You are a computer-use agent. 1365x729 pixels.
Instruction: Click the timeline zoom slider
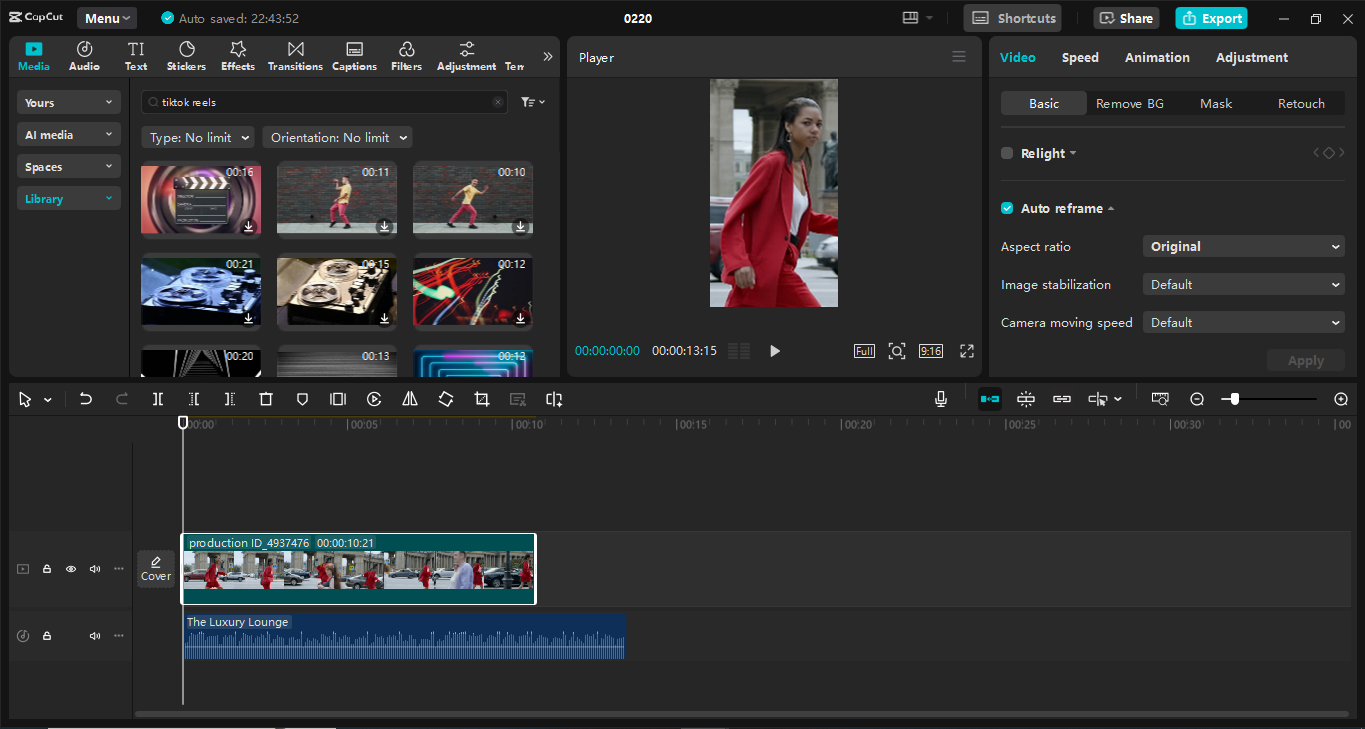point(1268,399)
